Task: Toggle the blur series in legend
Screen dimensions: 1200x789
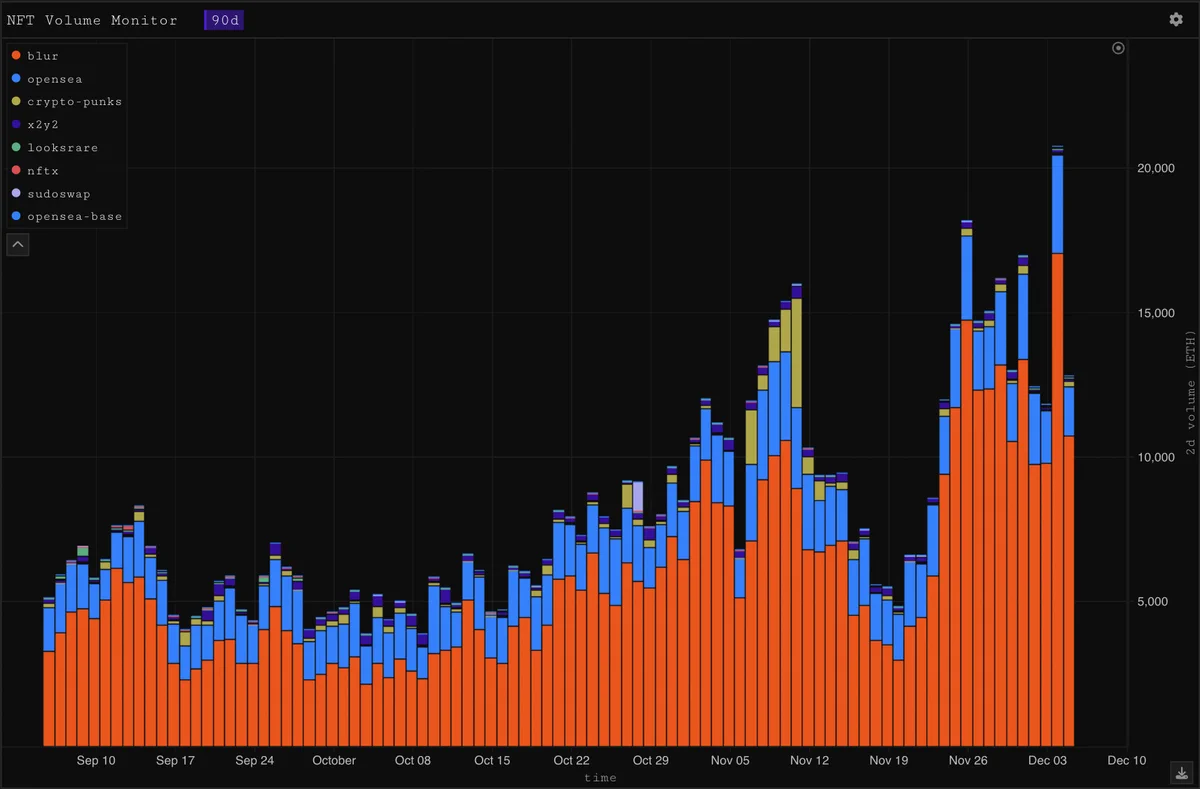Action: [35, 56]
